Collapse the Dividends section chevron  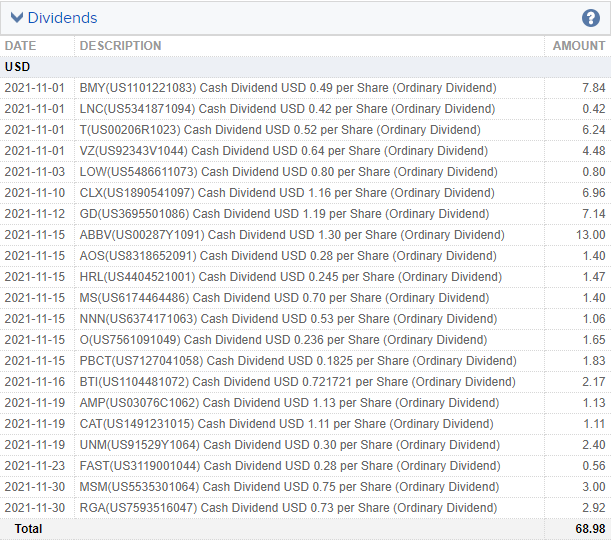tap(17, 18)
